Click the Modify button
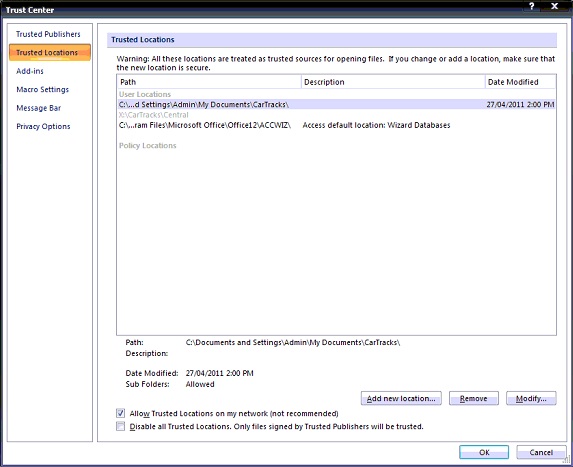The height and width of the screenshot is (467, 573). pos(531,398)
